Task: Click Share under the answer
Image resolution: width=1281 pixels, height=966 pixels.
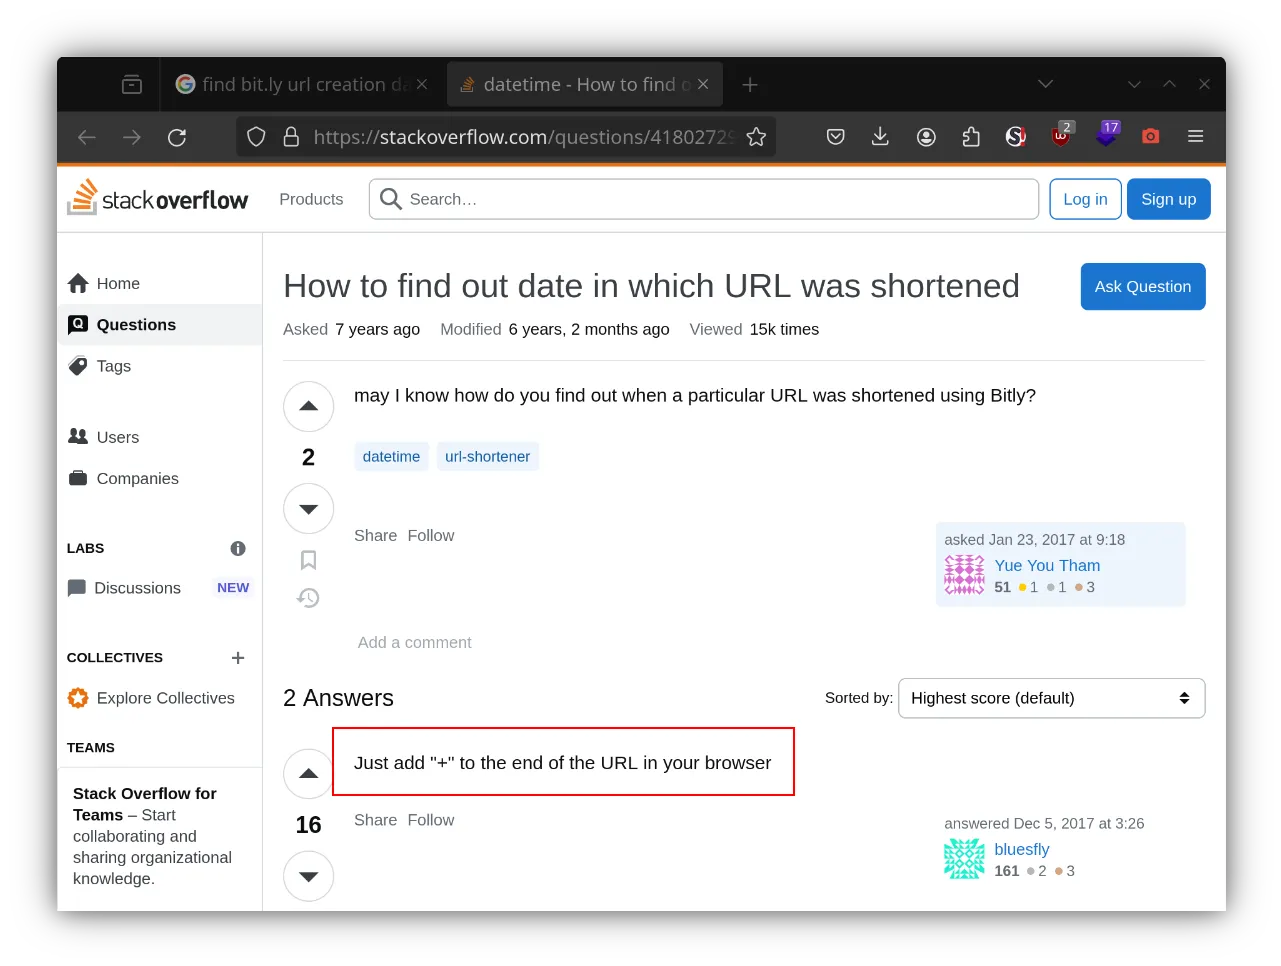Action: [x=375, y=820]
